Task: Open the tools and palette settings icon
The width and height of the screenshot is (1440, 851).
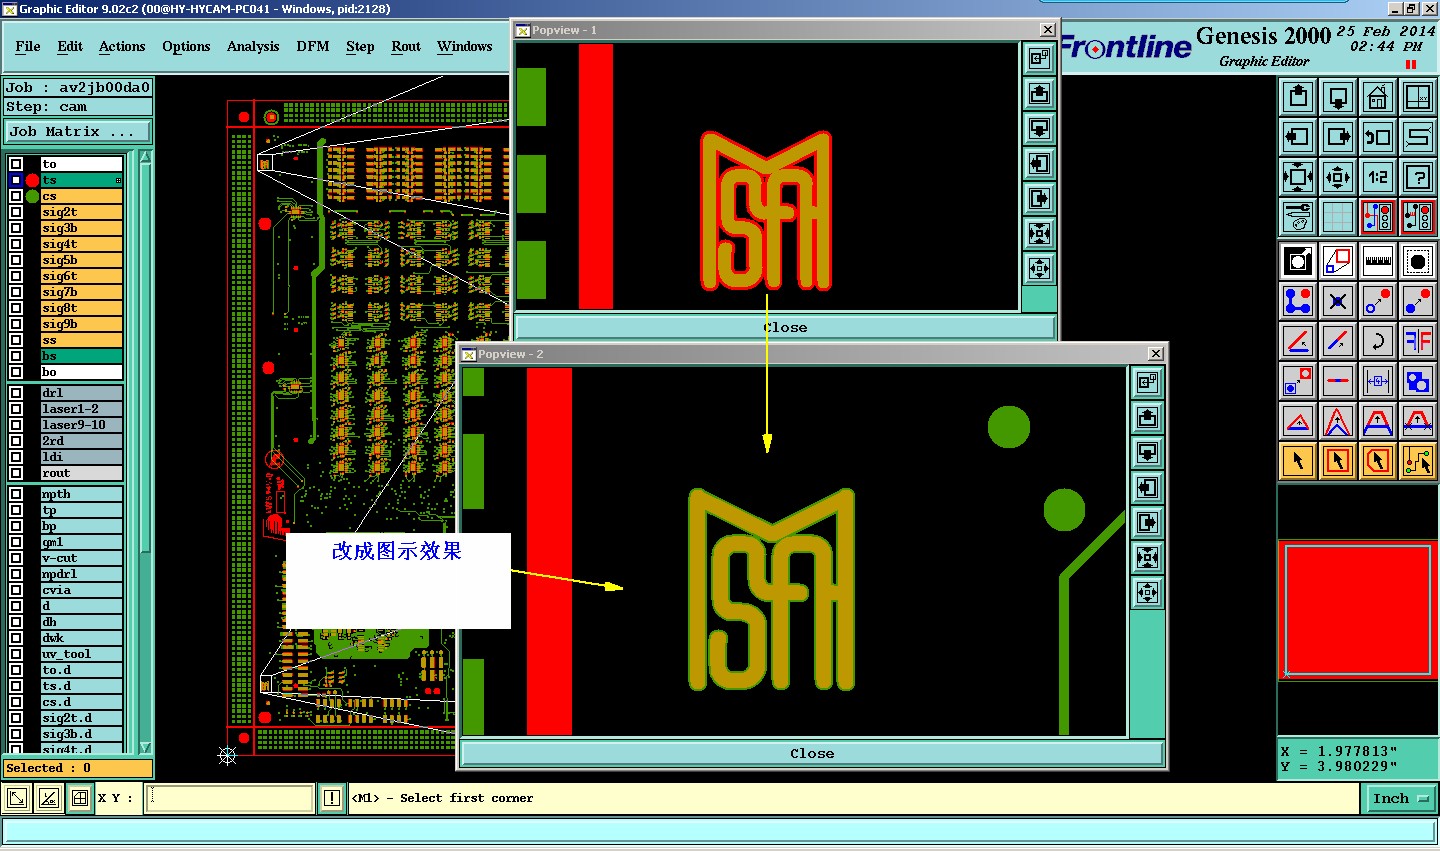Action: tap(1298, 216)
